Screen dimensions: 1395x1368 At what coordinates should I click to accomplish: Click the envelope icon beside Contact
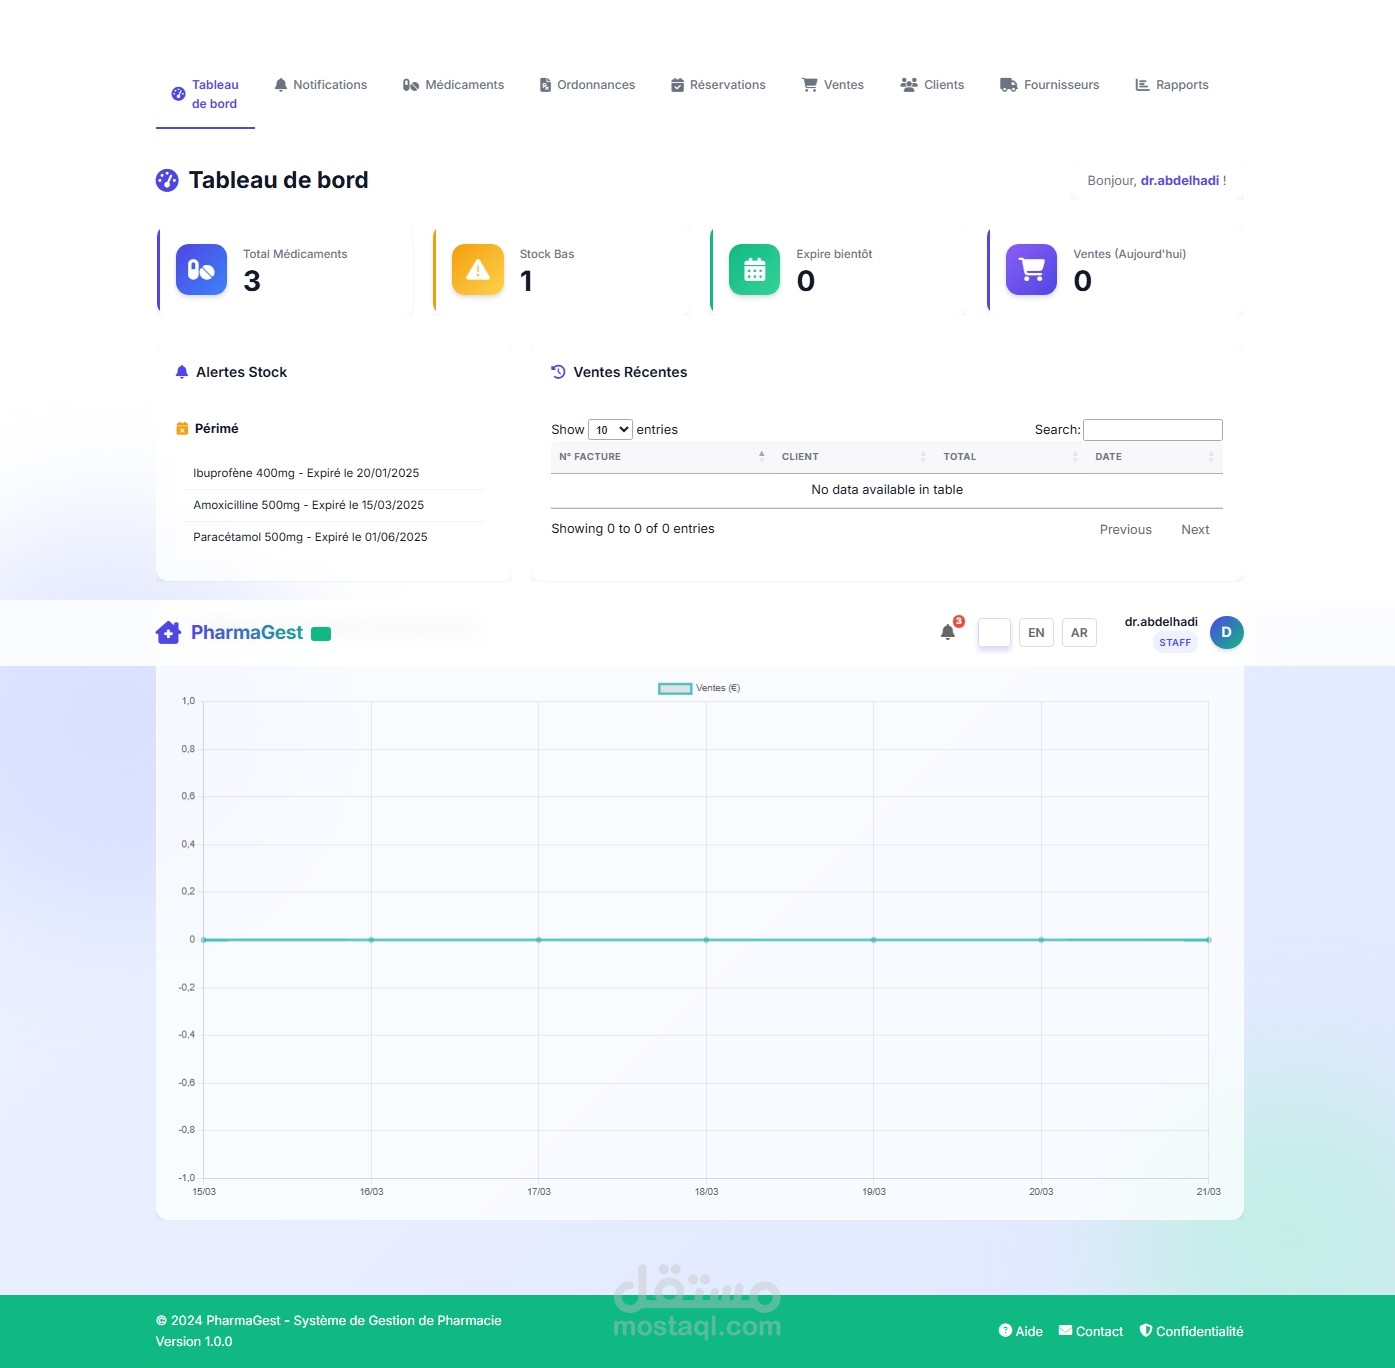[x=1065, y=1330]
